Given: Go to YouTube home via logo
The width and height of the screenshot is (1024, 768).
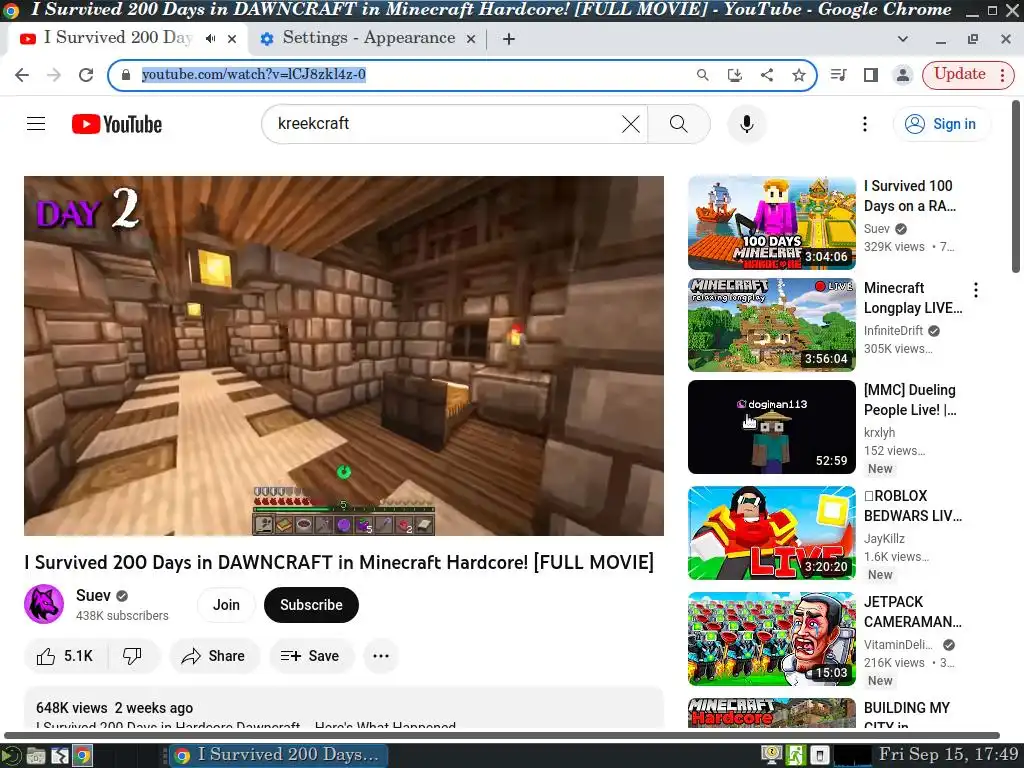Looking at the screenshot, I should click(x=117, y=124).
